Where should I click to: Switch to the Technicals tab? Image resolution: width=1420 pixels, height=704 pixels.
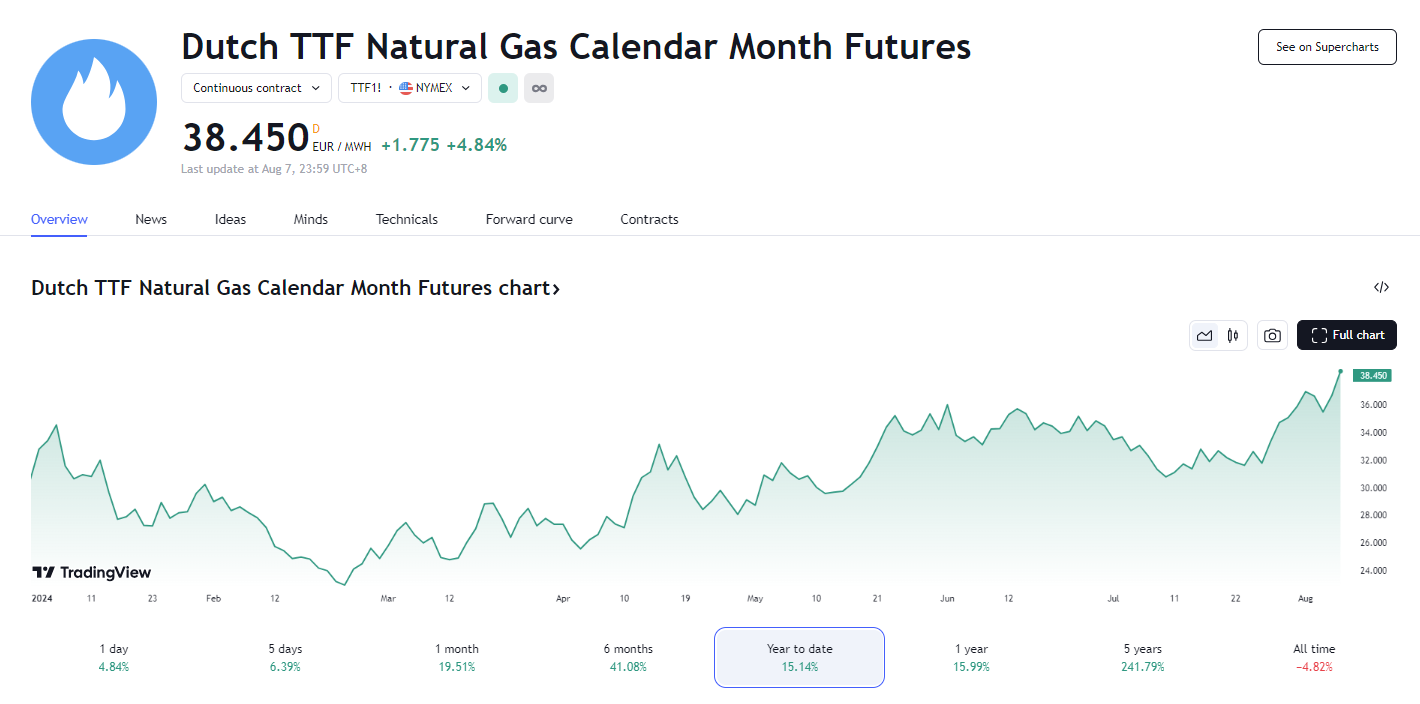pyautogui.click(x=406, y=219)
